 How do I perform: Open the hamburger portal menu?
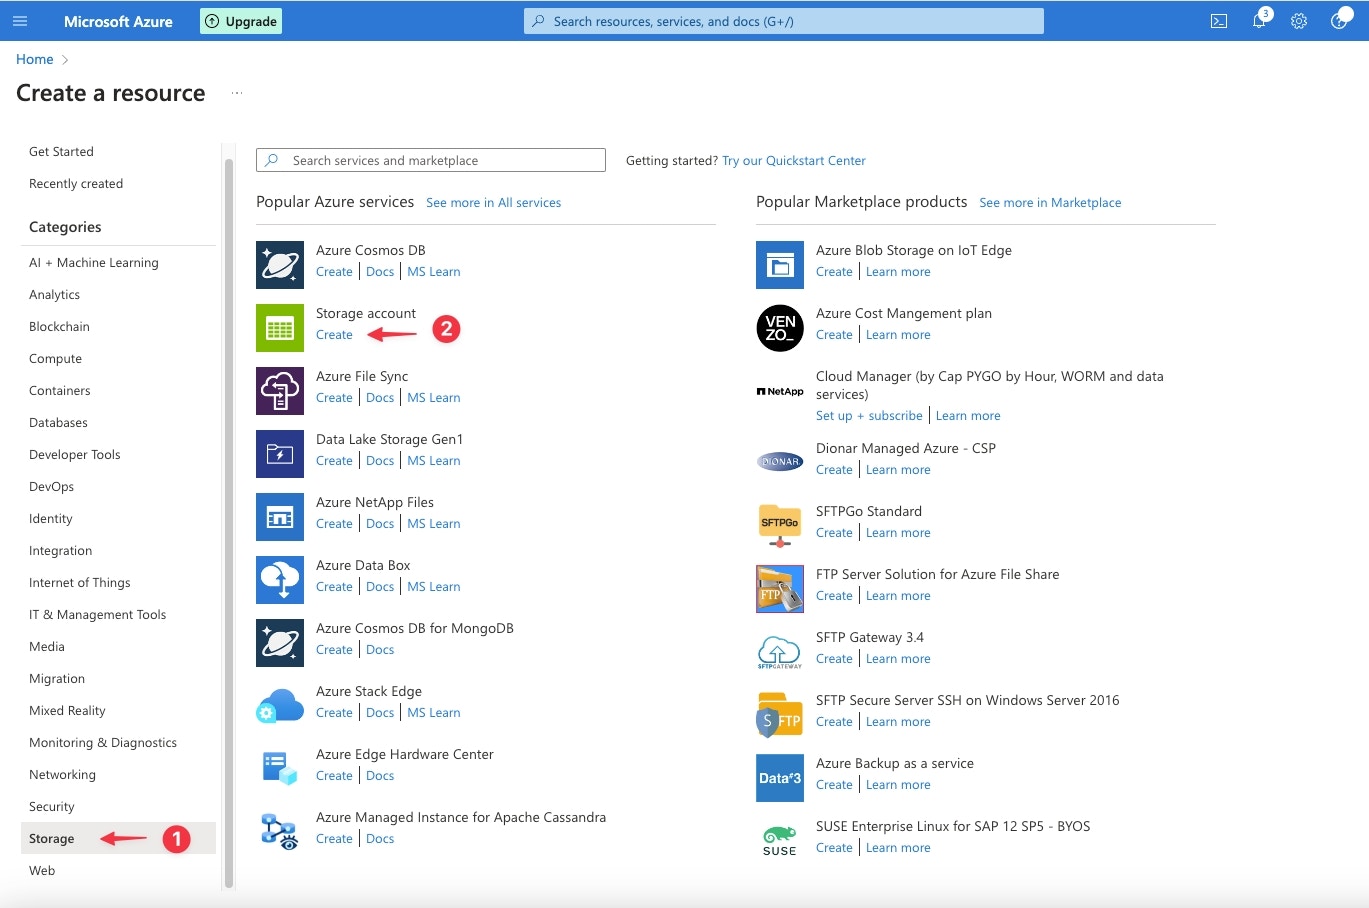pyautogui.click(x=20, y=21)
